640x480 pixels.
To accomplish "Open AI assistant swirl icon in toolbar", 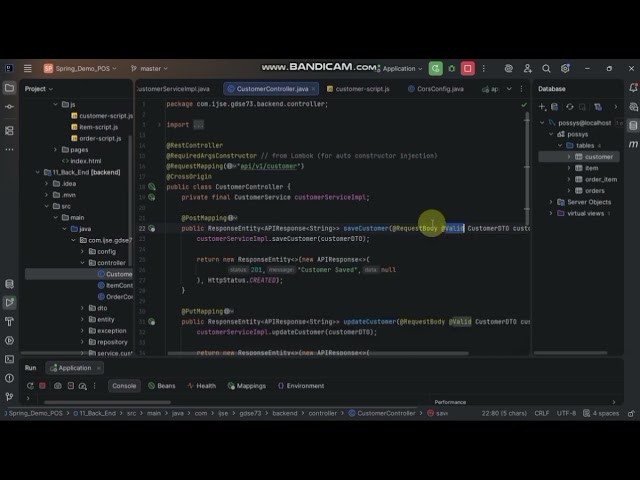I will tap(509, 69).
